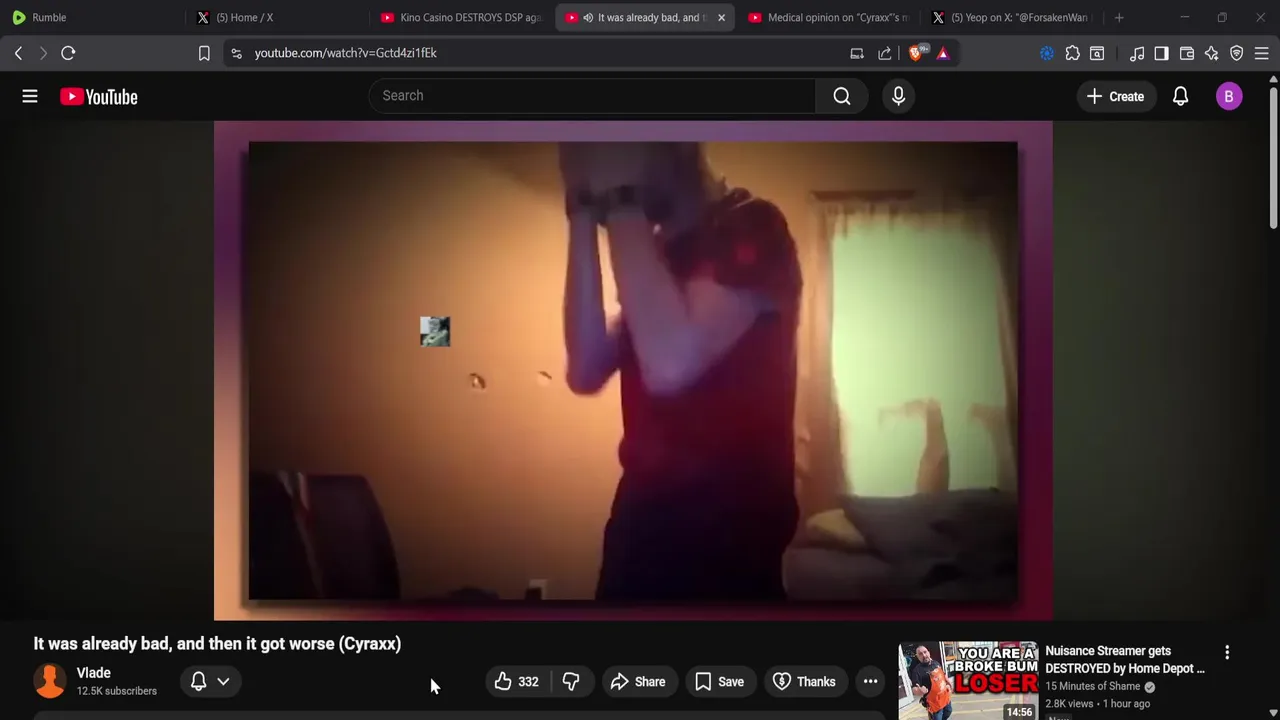The width and height of the screenshot is (1280, 720).
Task: Open the Brave Wallet icon
Action: pos(1187,53)
